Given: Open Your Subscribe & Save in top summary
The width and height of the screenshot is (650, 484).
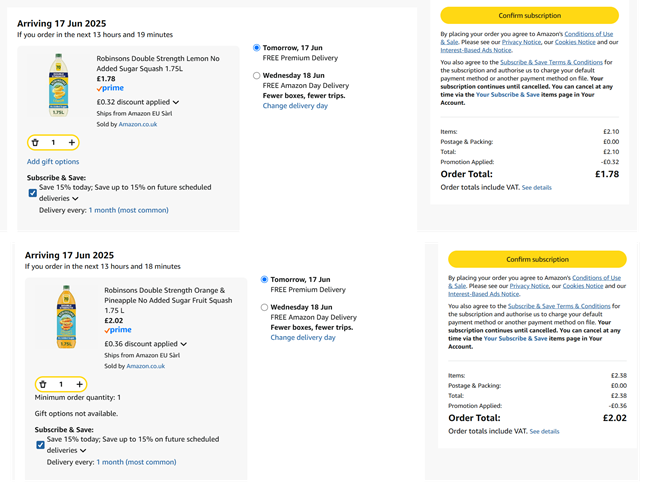Looking at the screenshot, I should tap(508, 94).
